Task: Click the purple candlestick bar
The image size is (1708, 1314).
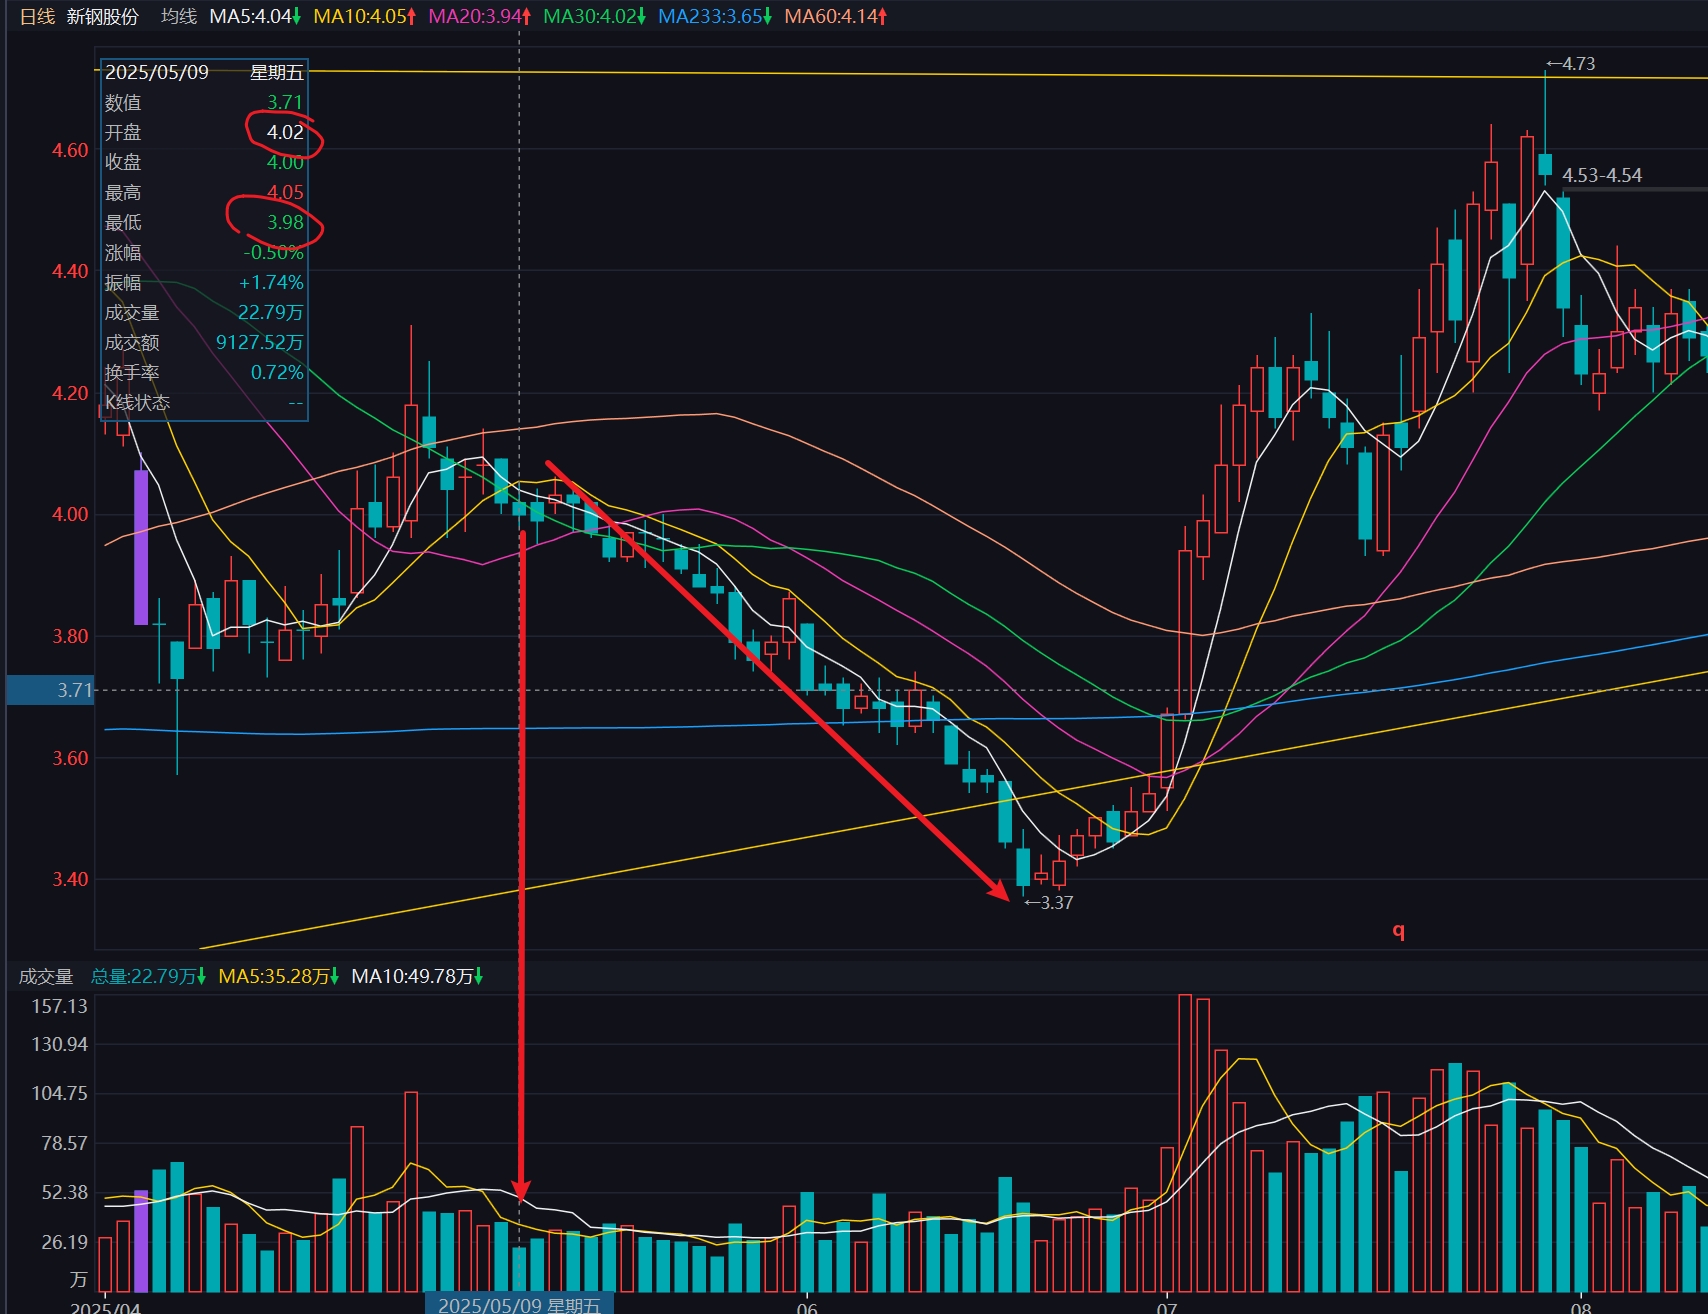Action: click(x=141, y=547)
